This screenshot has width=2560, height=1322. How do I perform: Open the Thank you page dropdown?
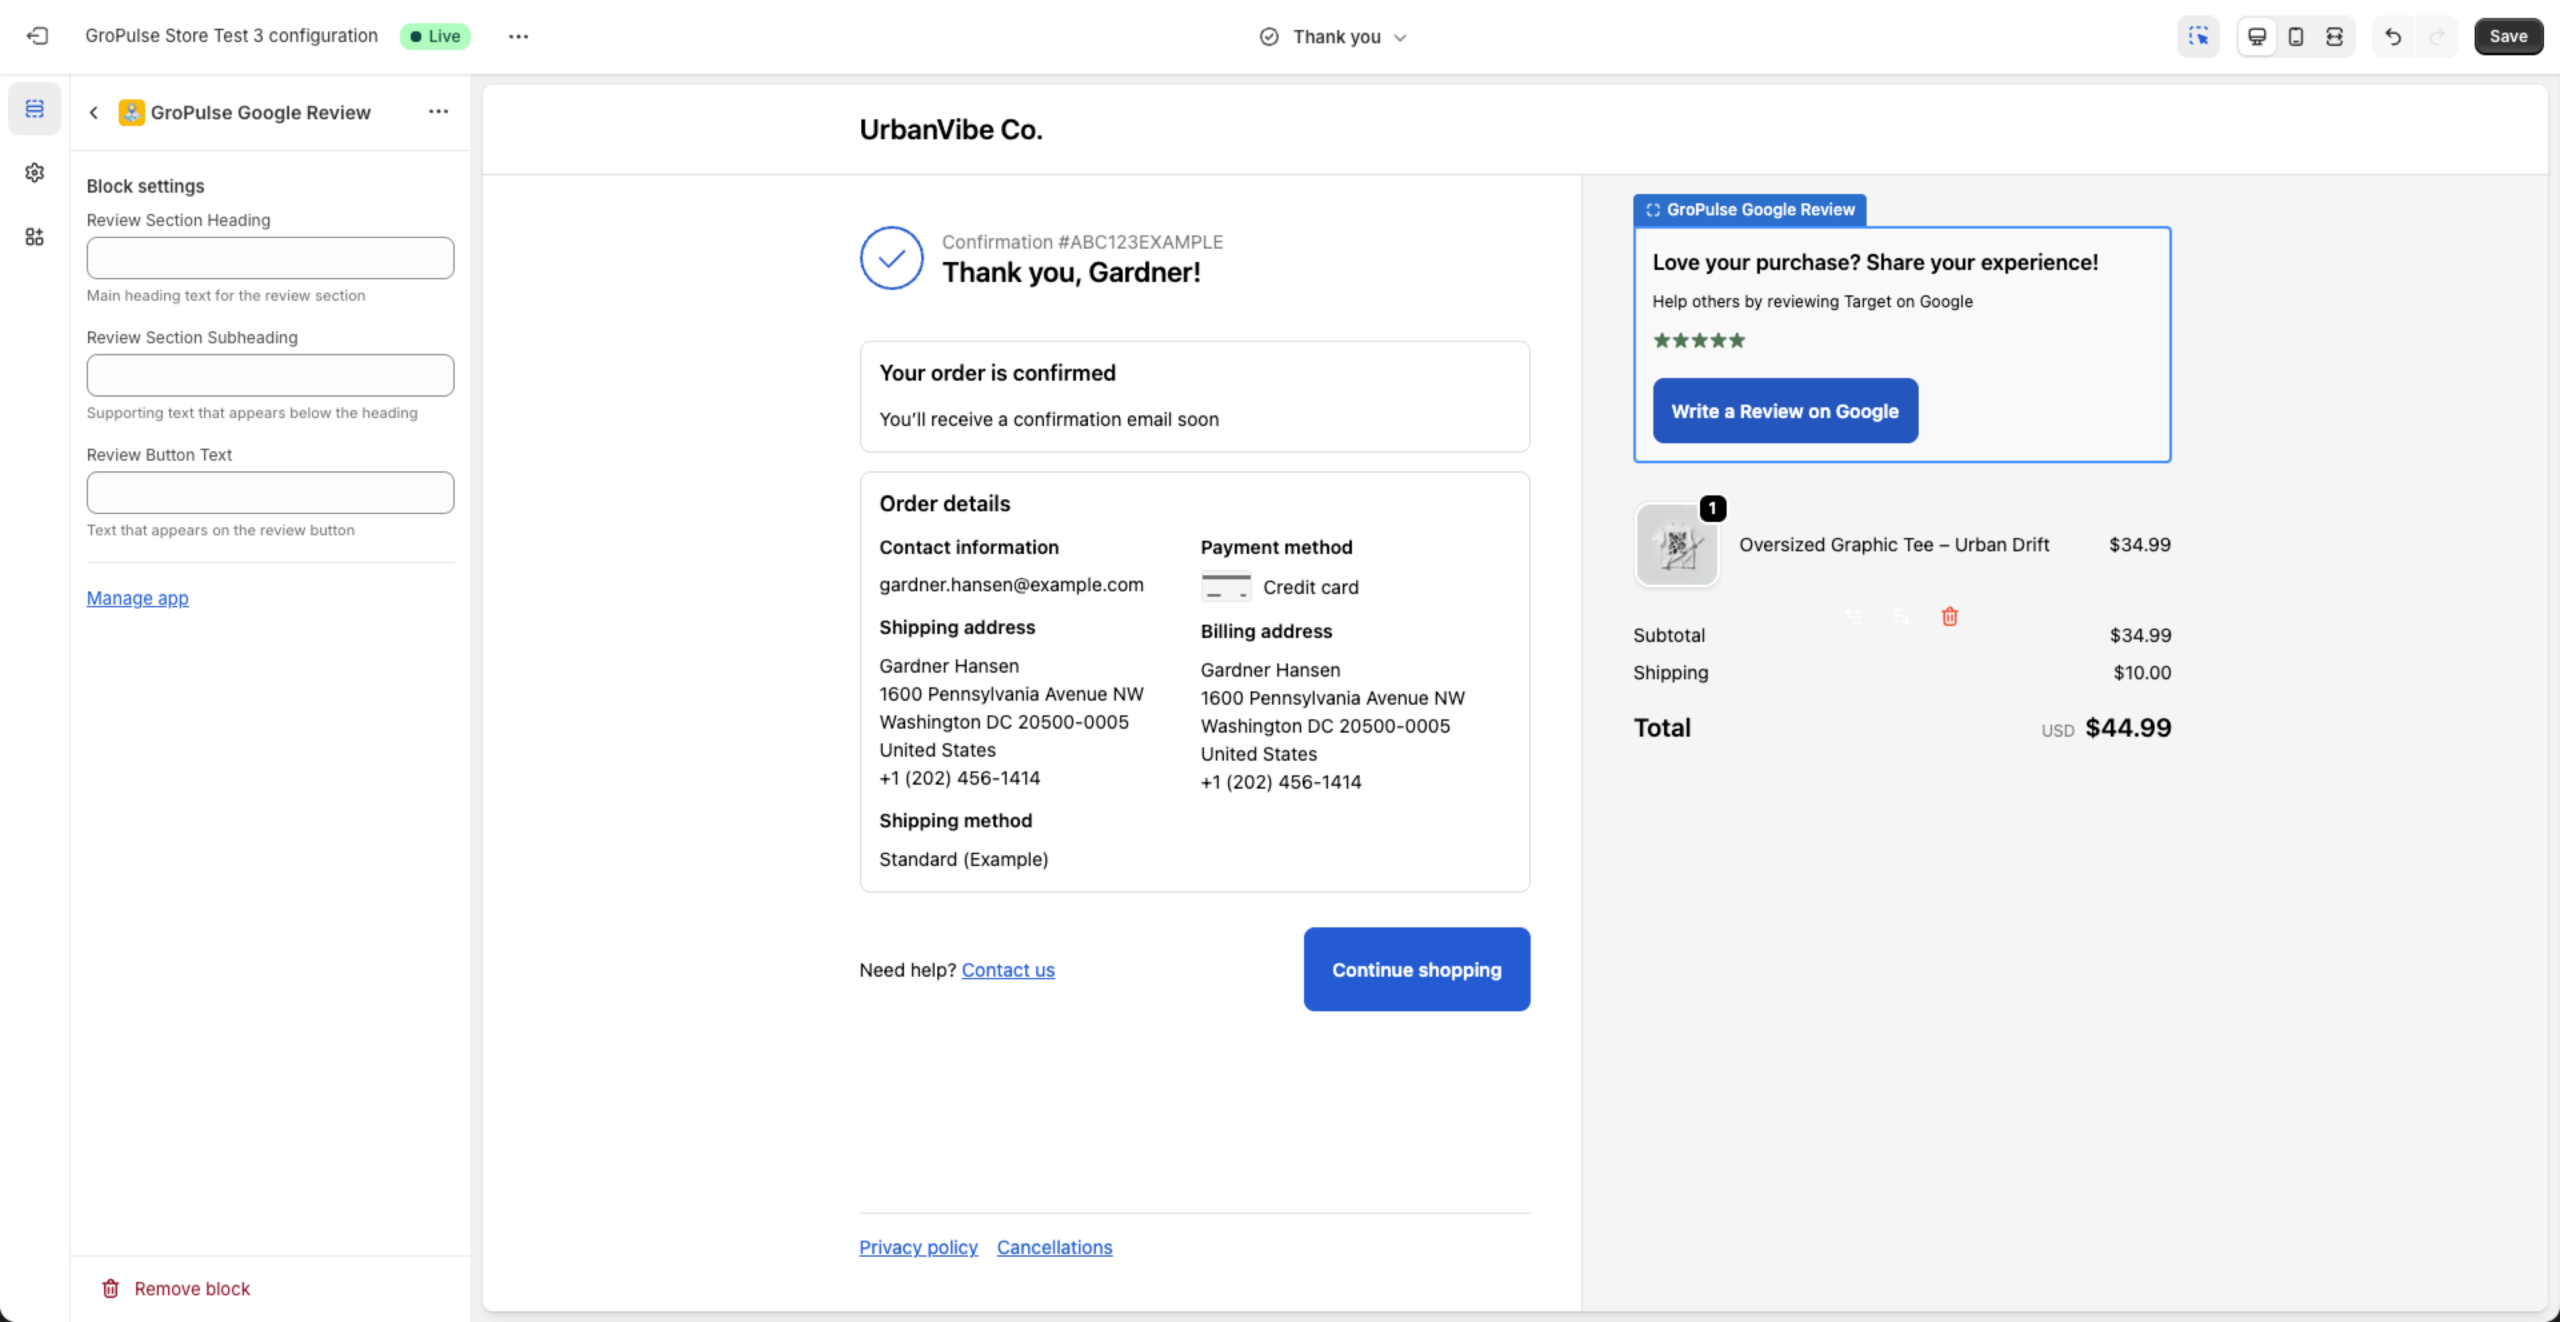point(1333,37)
